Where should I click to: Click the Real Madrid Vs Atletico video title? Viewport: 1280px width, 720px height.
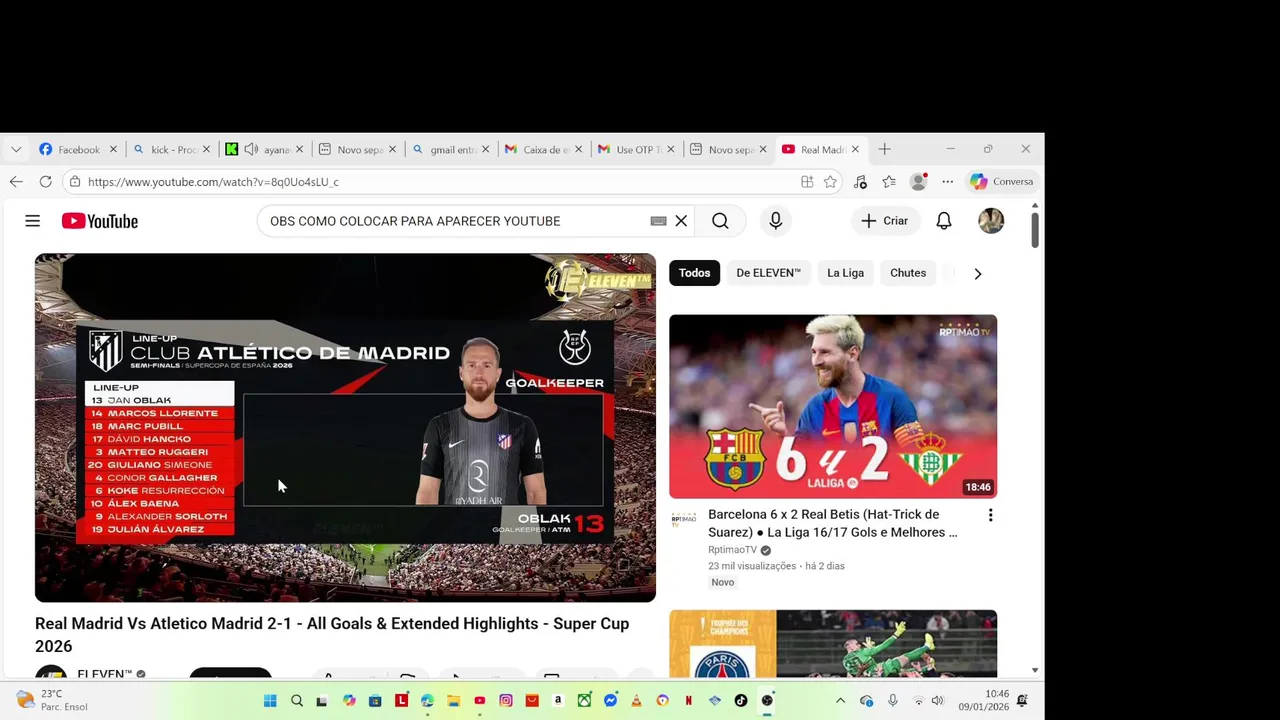[x=332, y=634]
